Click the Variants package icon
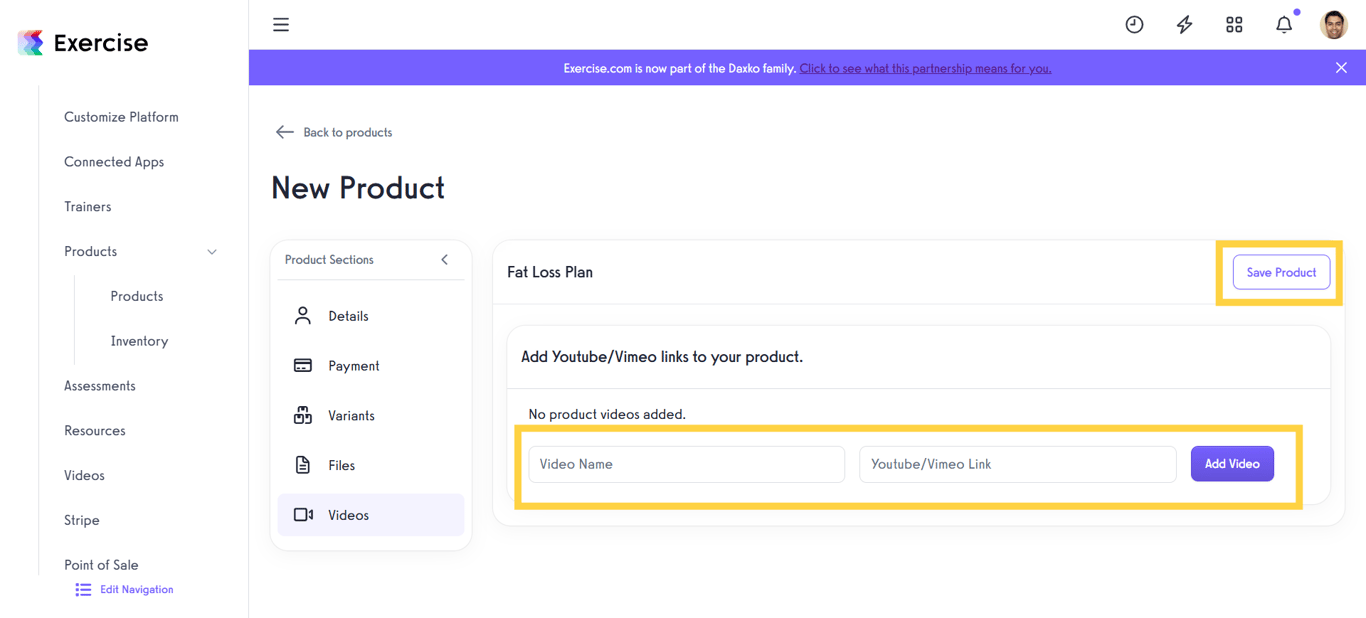The image size is (1366, 618). [x=303, y=415]
